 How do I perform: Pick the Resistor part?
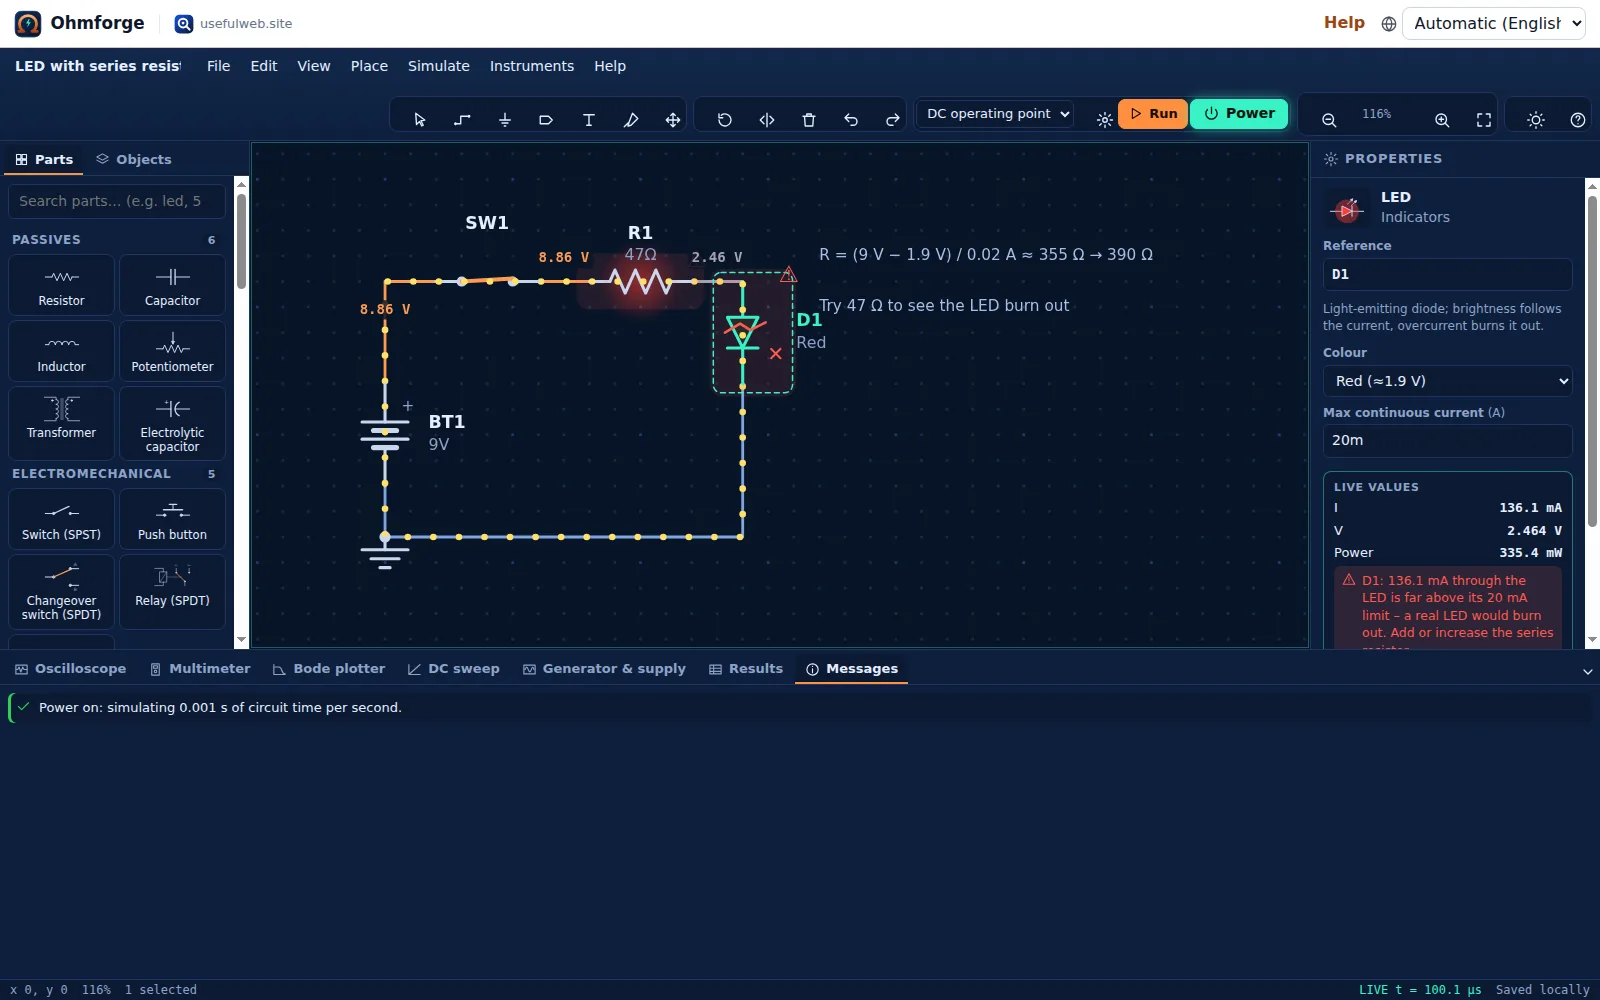pyautogui.click(x=61, y=285)
